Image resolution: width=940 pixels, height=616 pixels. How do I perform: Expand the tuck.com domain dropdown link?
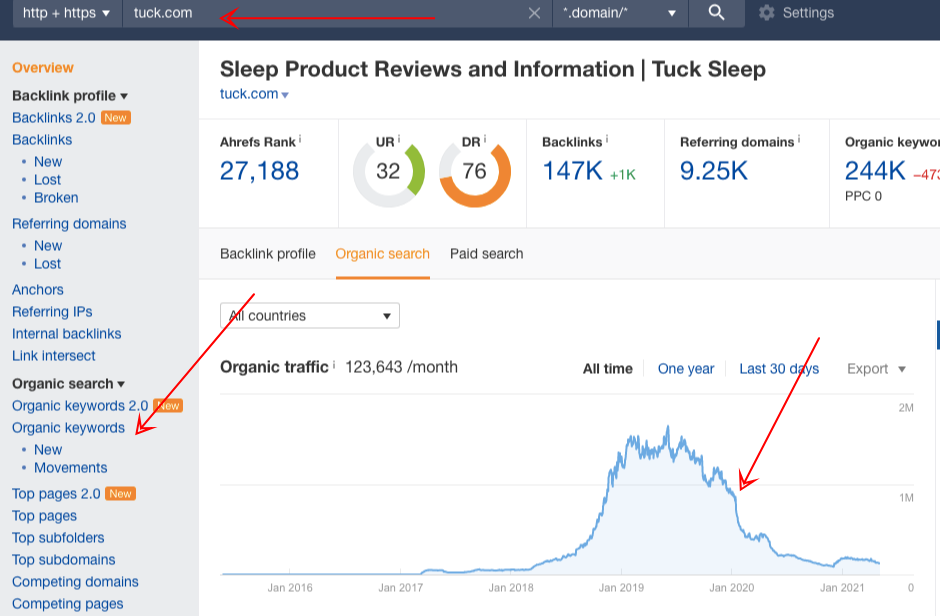(x=254, y=94)
